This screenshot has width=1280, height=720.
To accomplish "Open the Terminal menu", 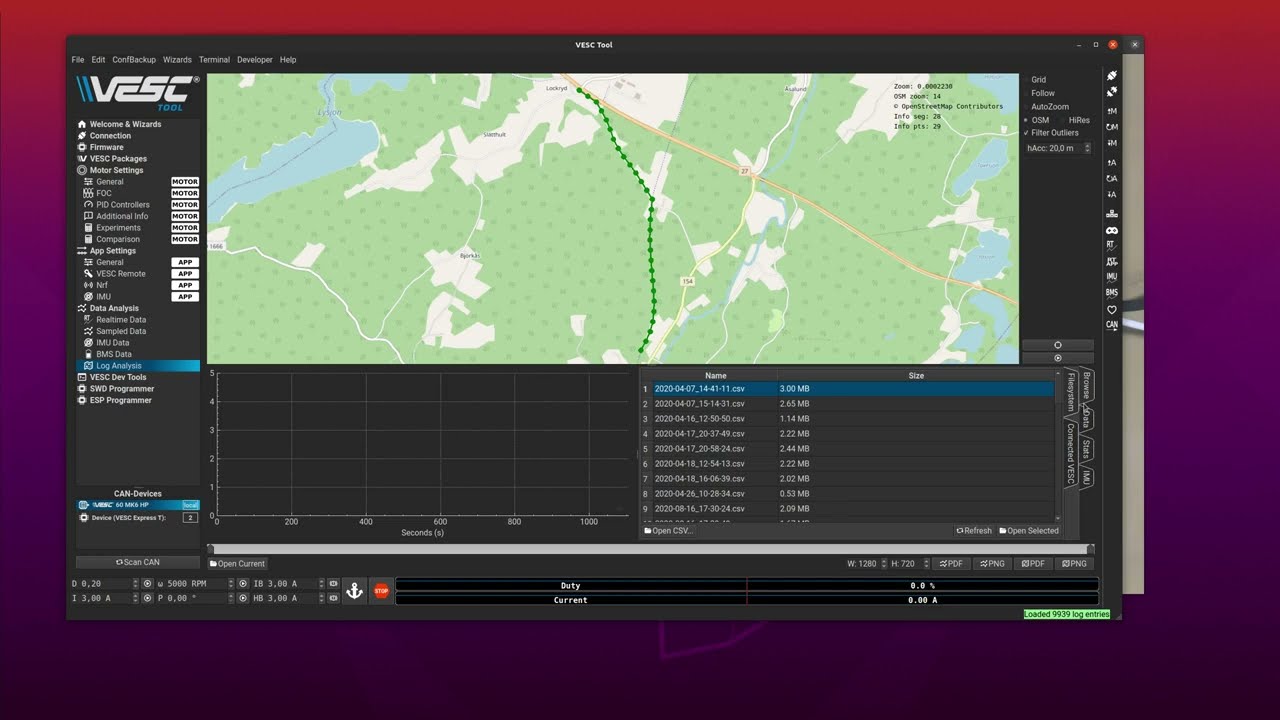I will [x=214, y=60].
